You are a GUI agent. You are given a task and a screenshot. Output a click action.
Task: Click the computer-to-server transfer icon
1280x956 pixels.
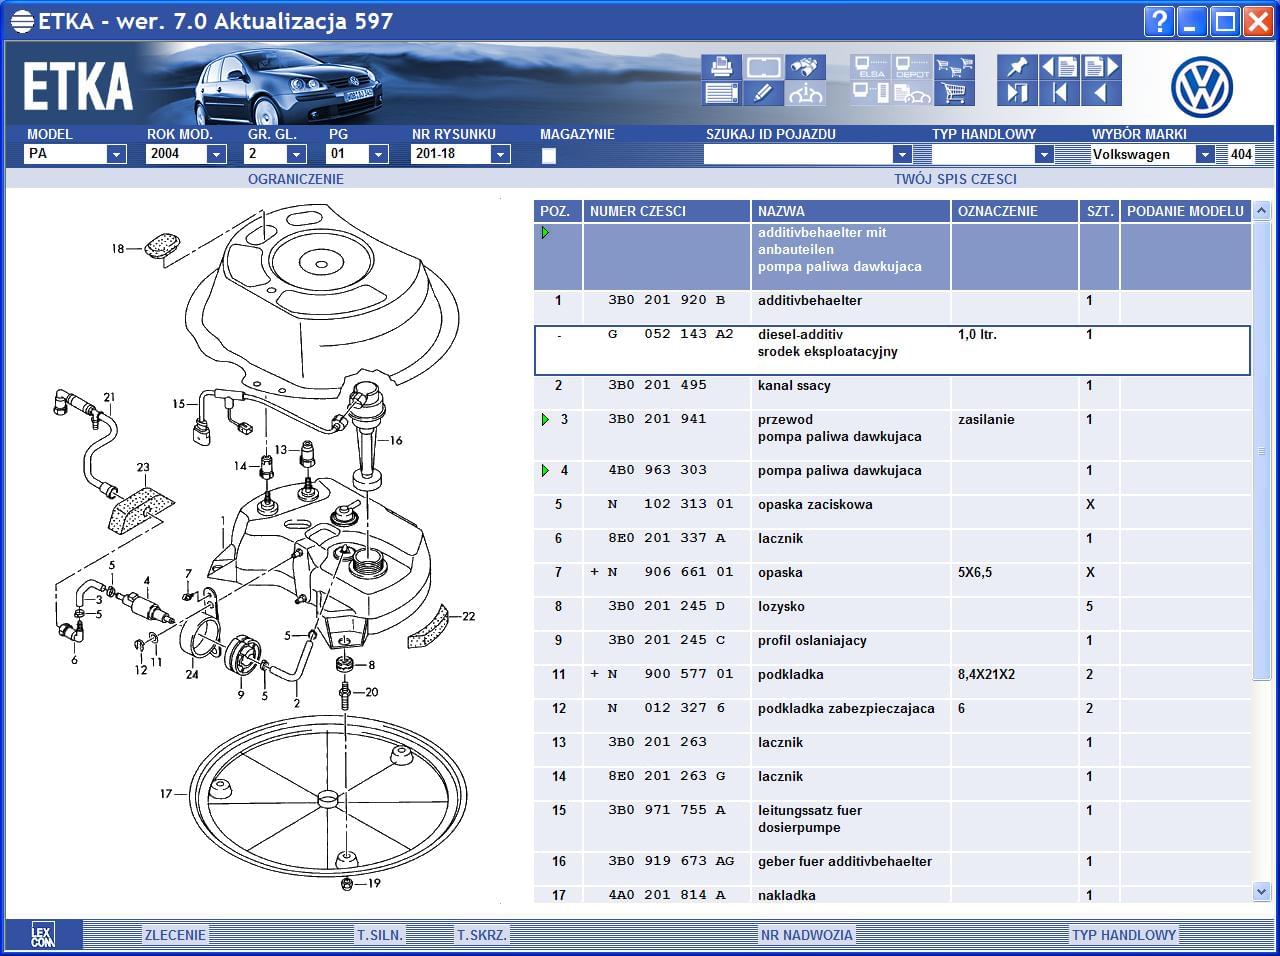pyautogui.click(x=871, y=94)
